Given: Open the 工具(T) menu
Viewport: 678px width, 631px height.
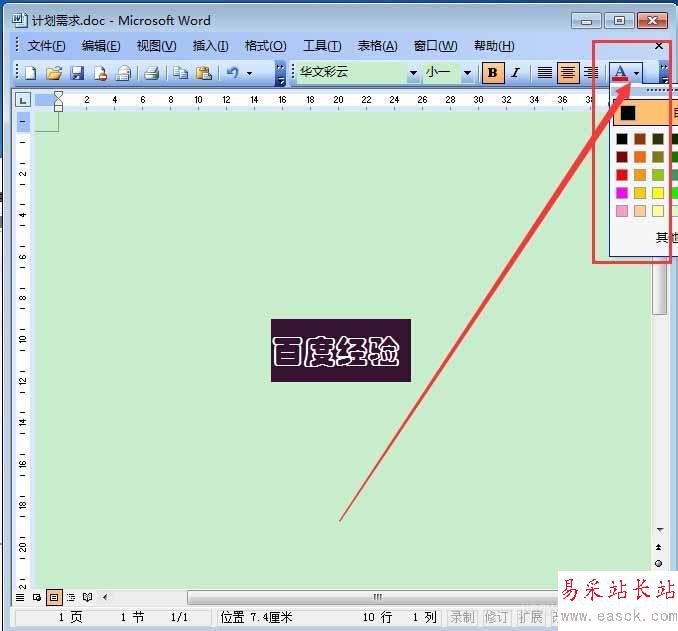Looking at the screenshot, I should tap(322, 45).
